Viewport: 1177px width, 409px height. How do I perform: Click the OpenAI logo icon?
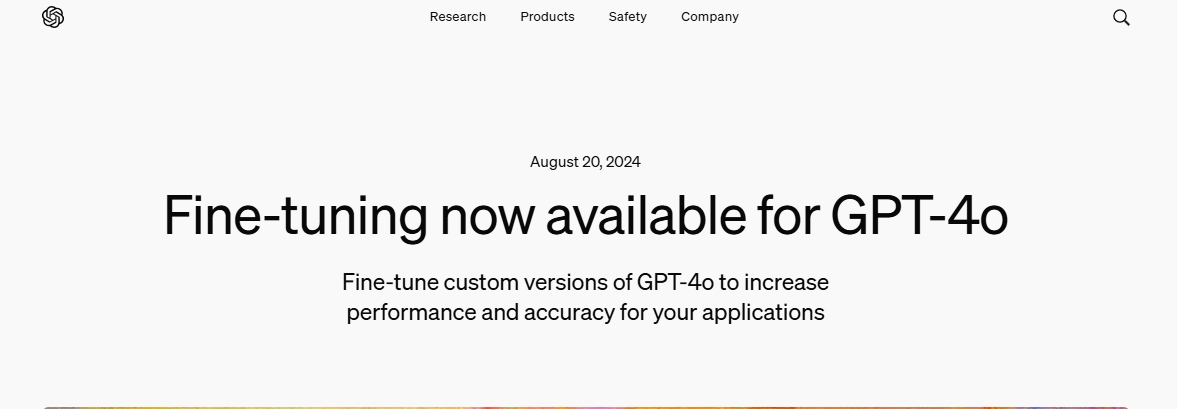pos(53,17)
